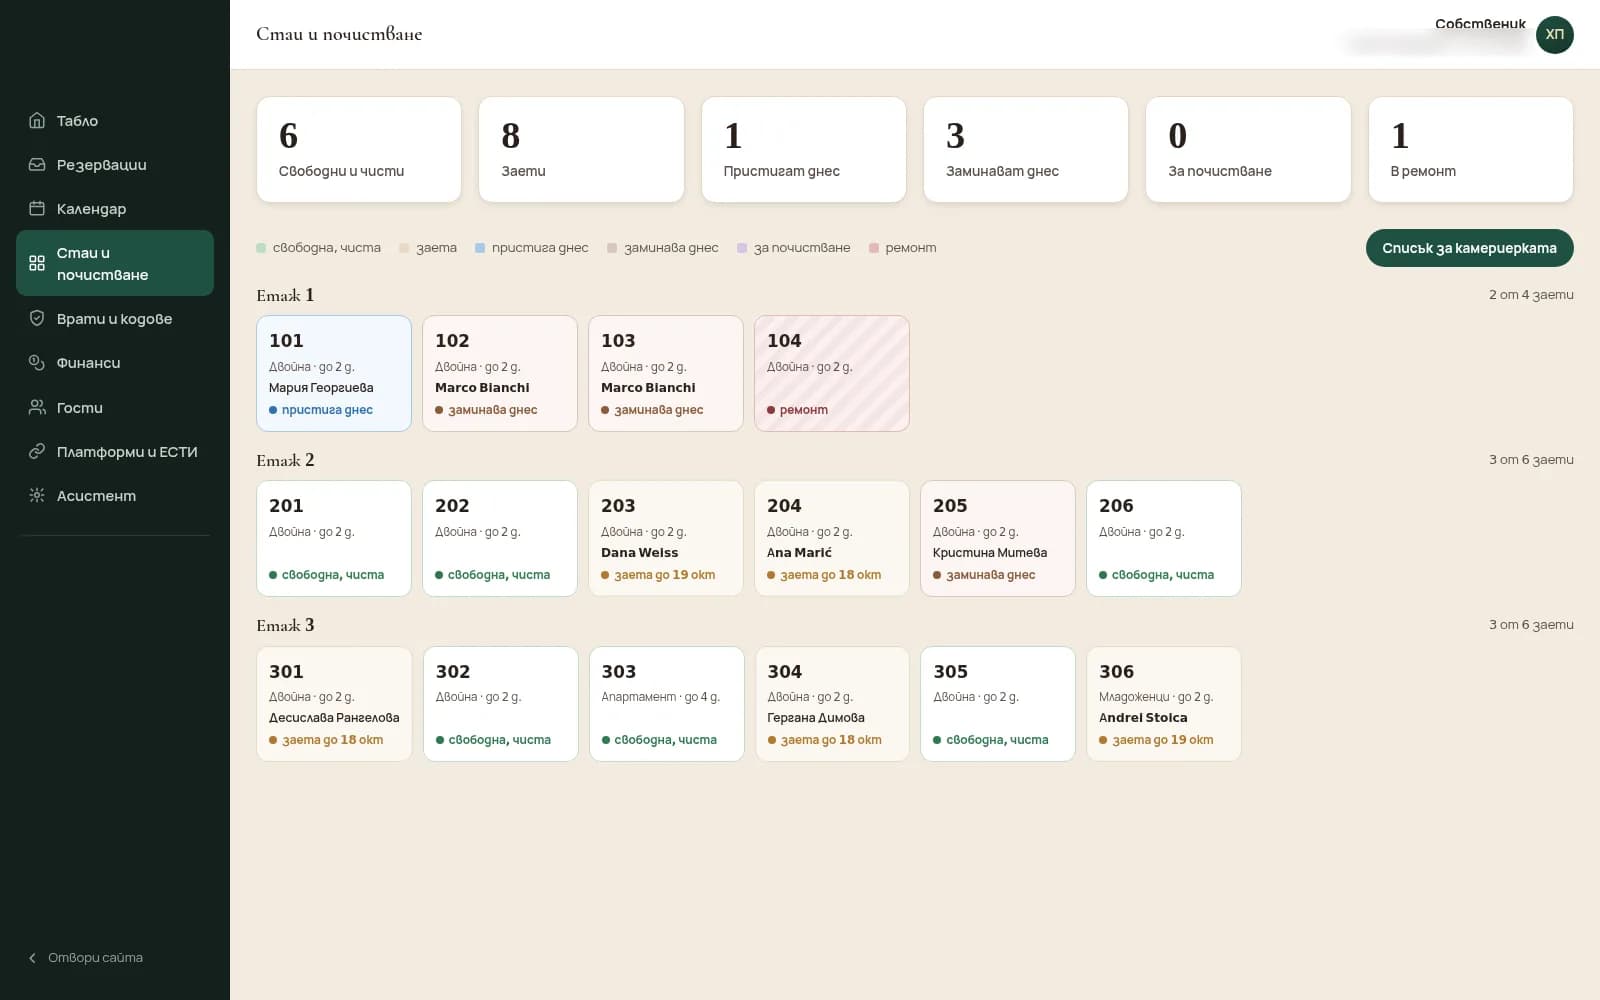Select Финанси in the sidebar

[x=115, y=363]
